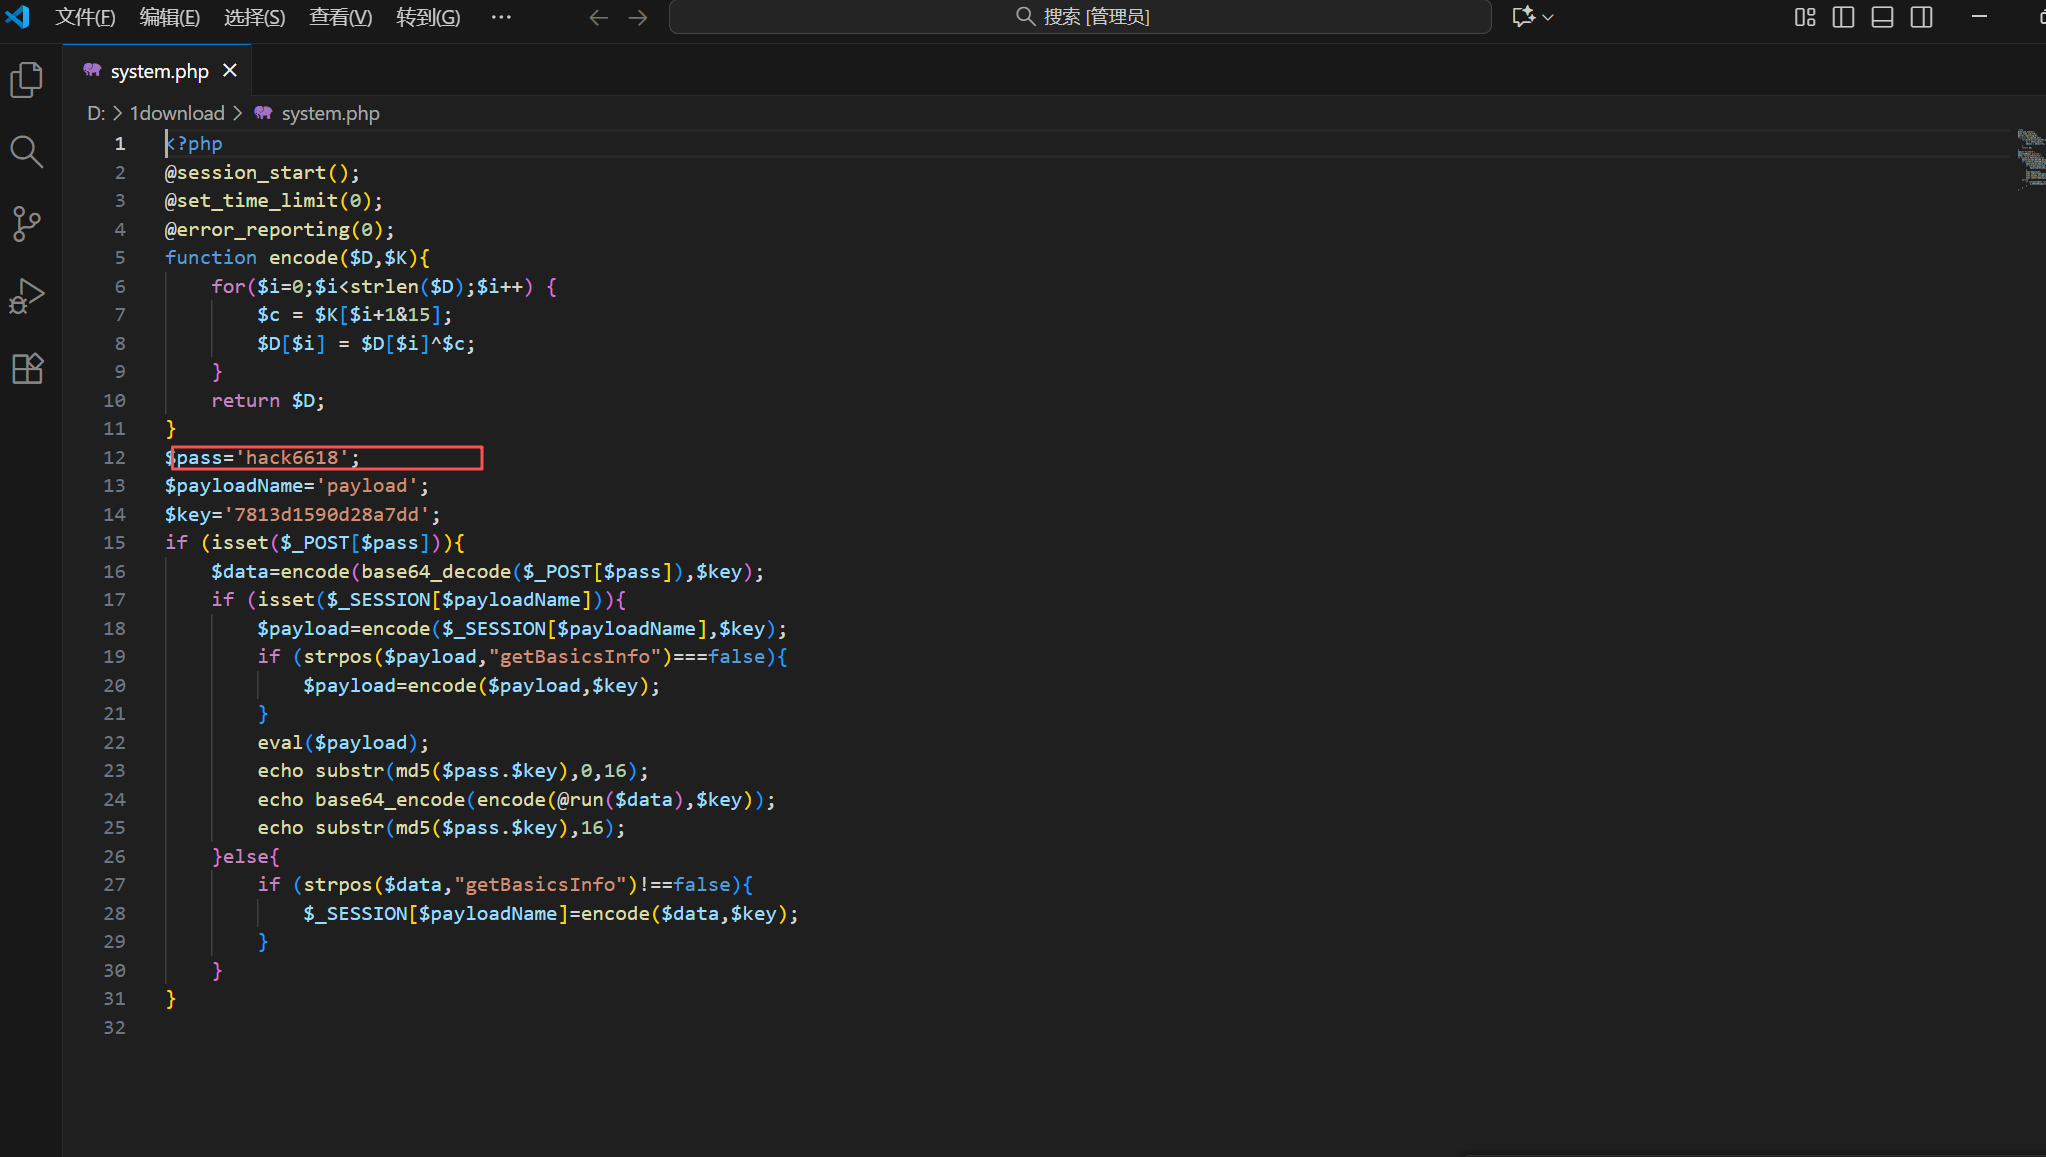Image resolution: width=2046 pixels, height=1157 pixels.
Task: Toggle the bottom panel visibility
Action: pyautogui.click(x=1882, y=17)
